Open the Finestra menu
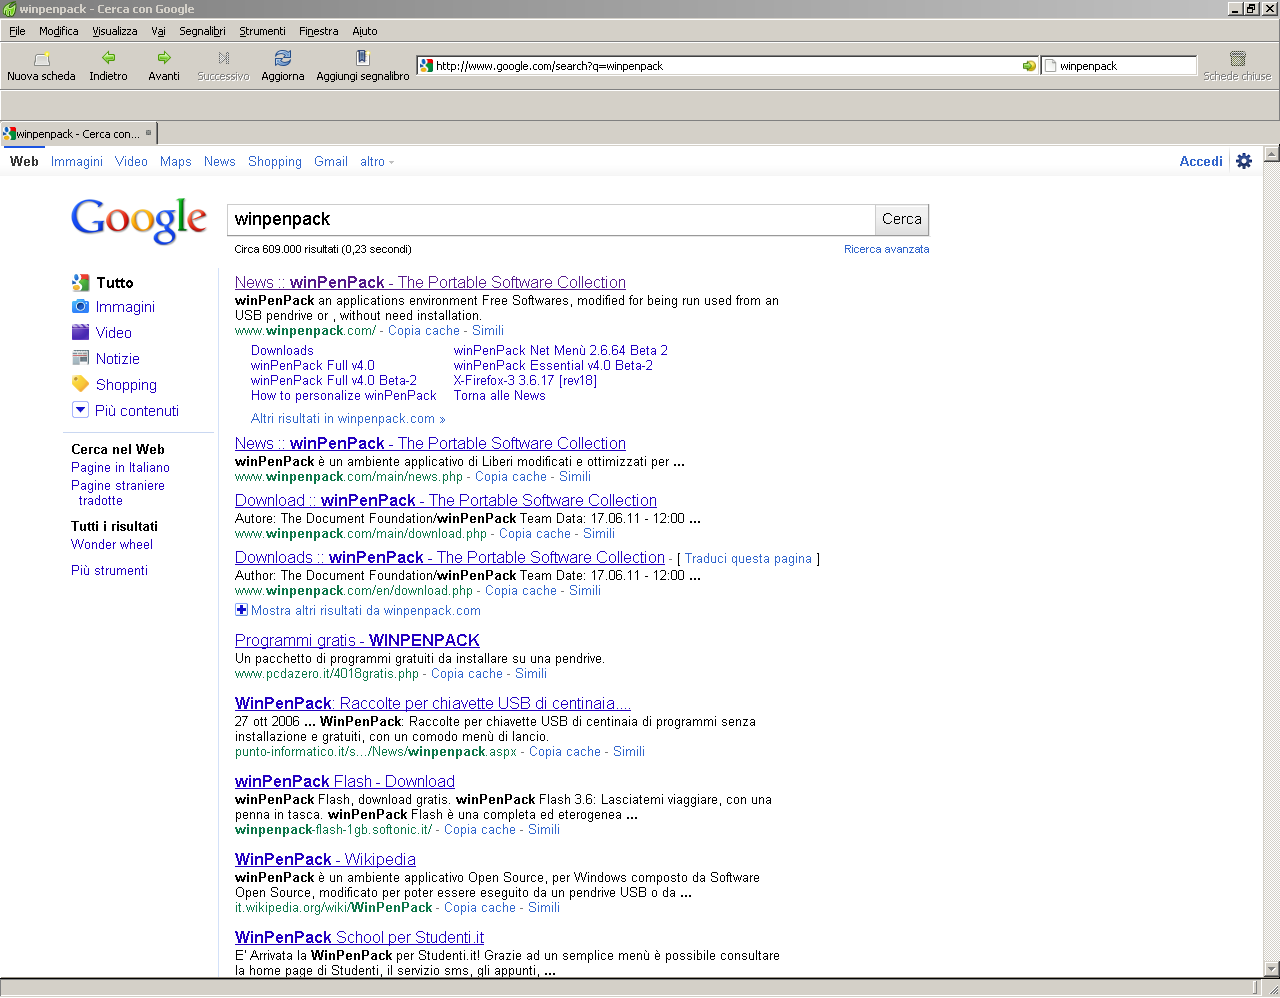 pos(318,31)
